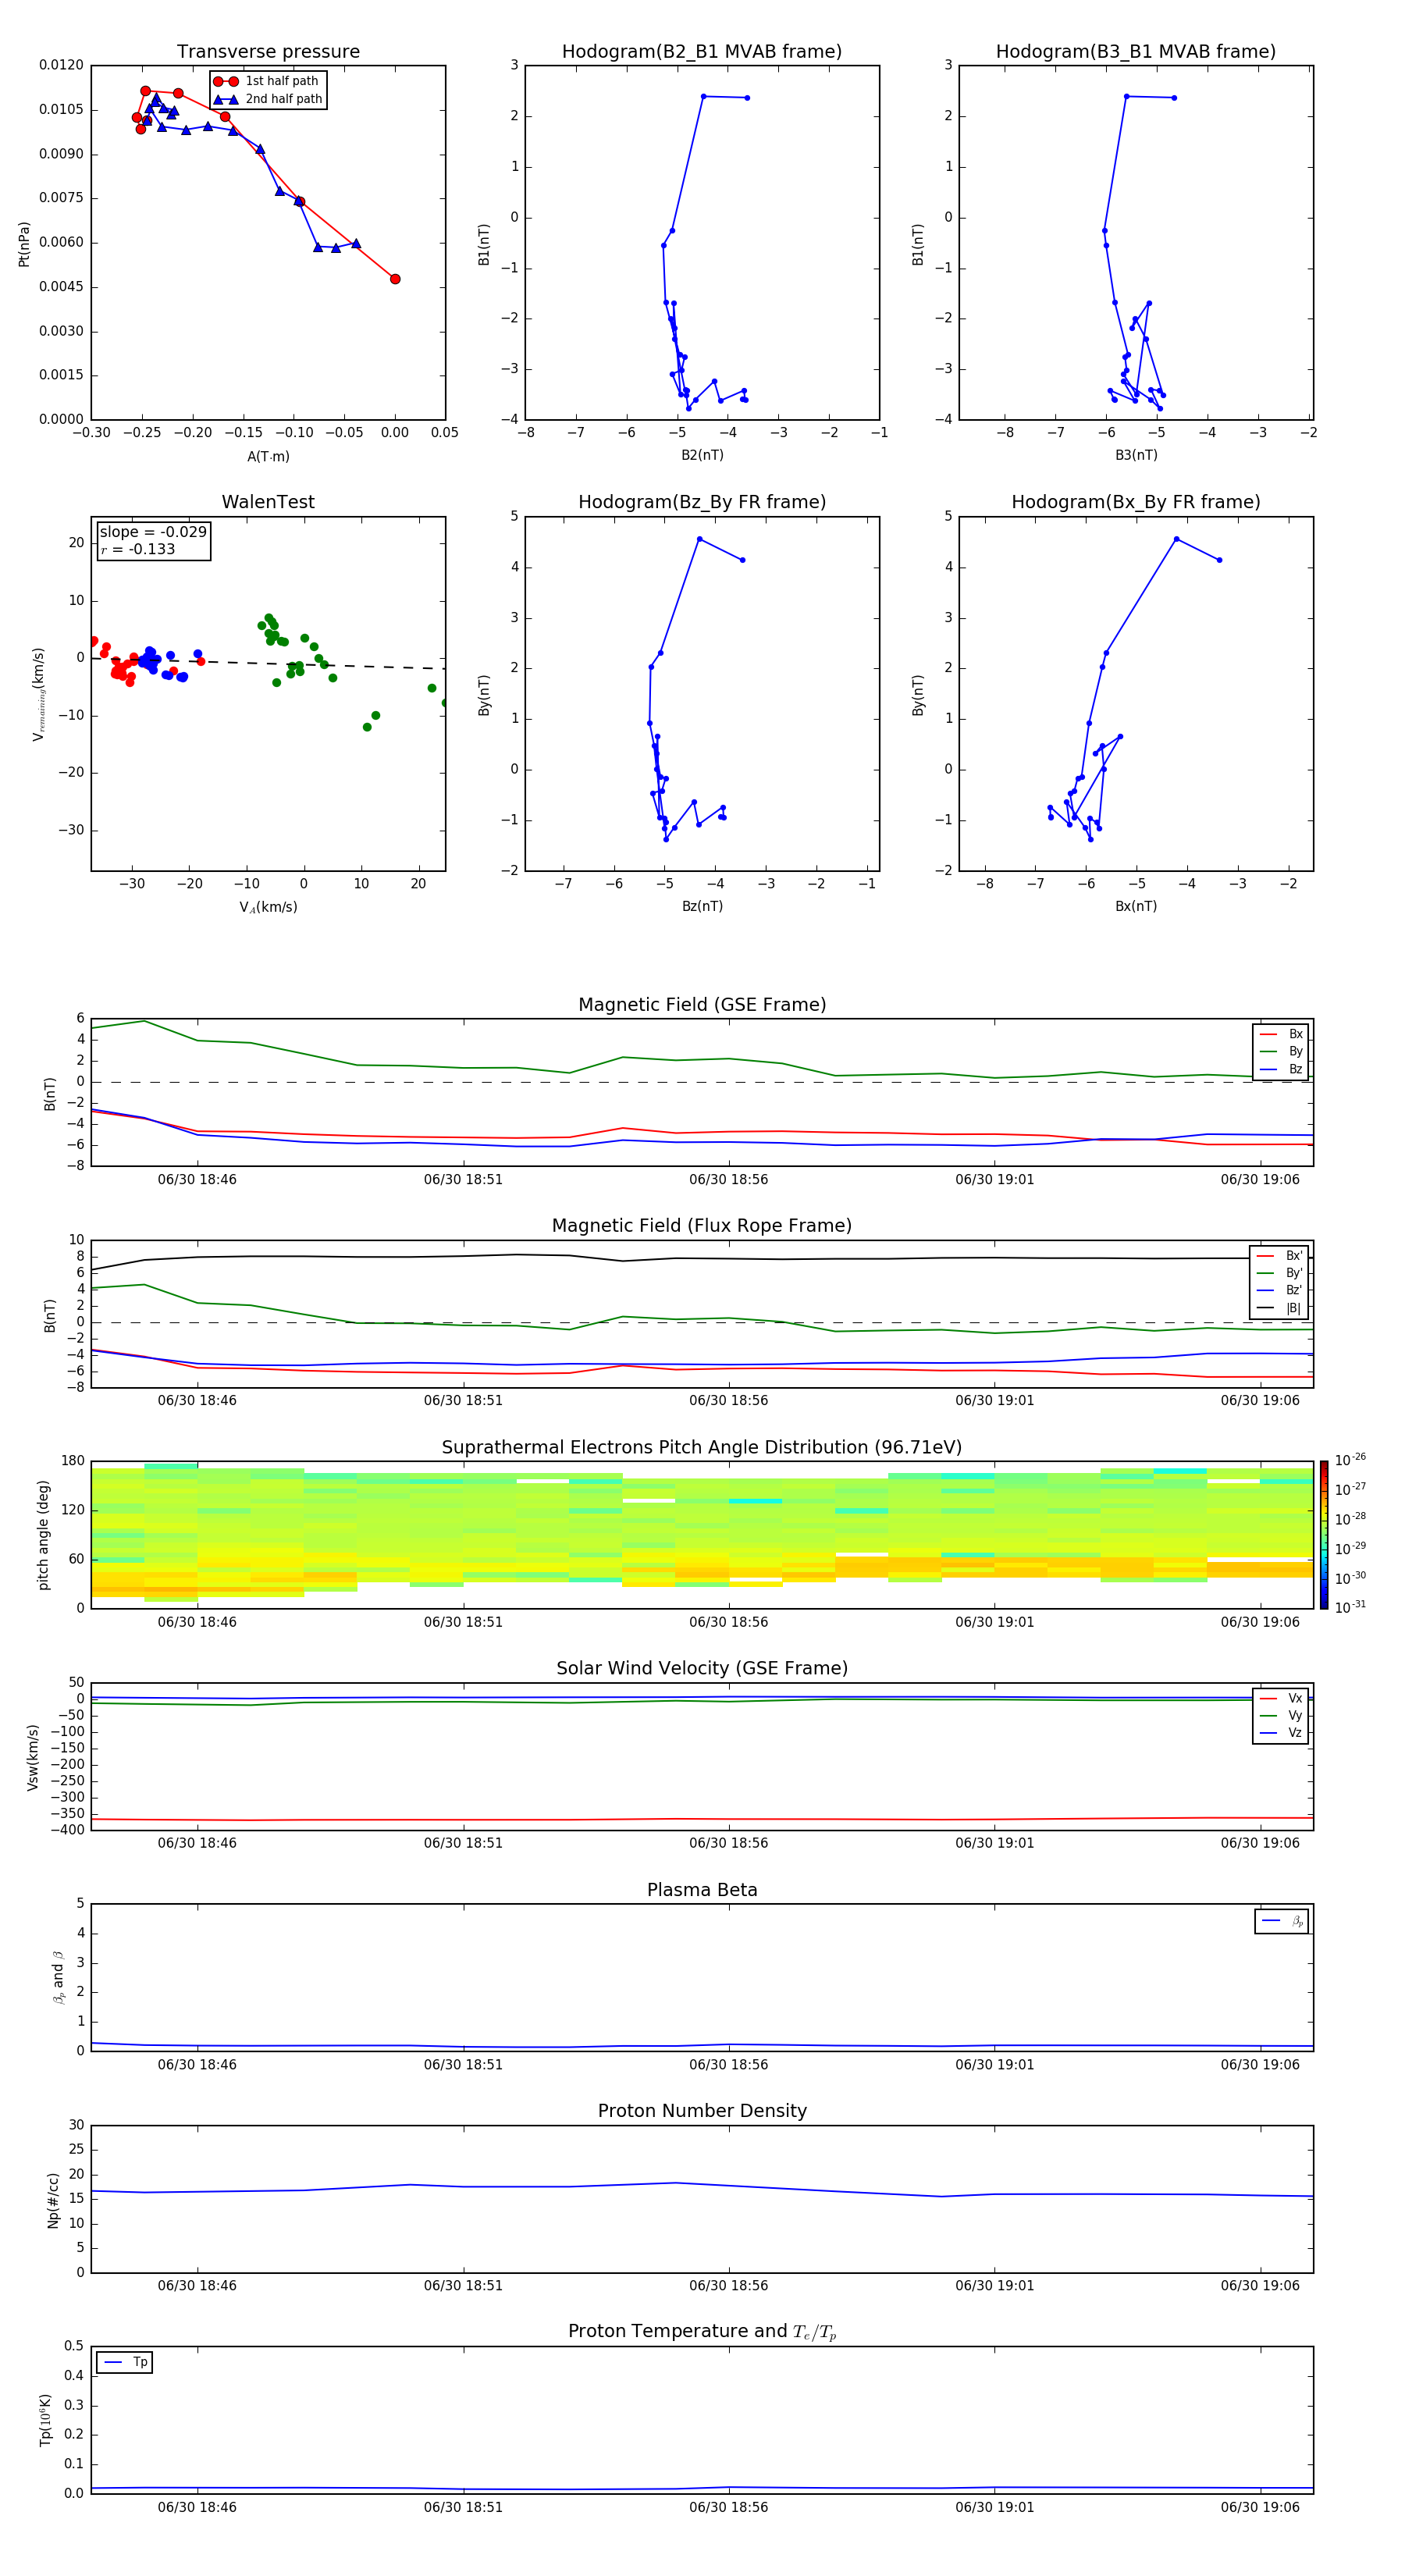Click '06/30 18:51' under the Proton Number Density plot

[x=463, y=2286]
